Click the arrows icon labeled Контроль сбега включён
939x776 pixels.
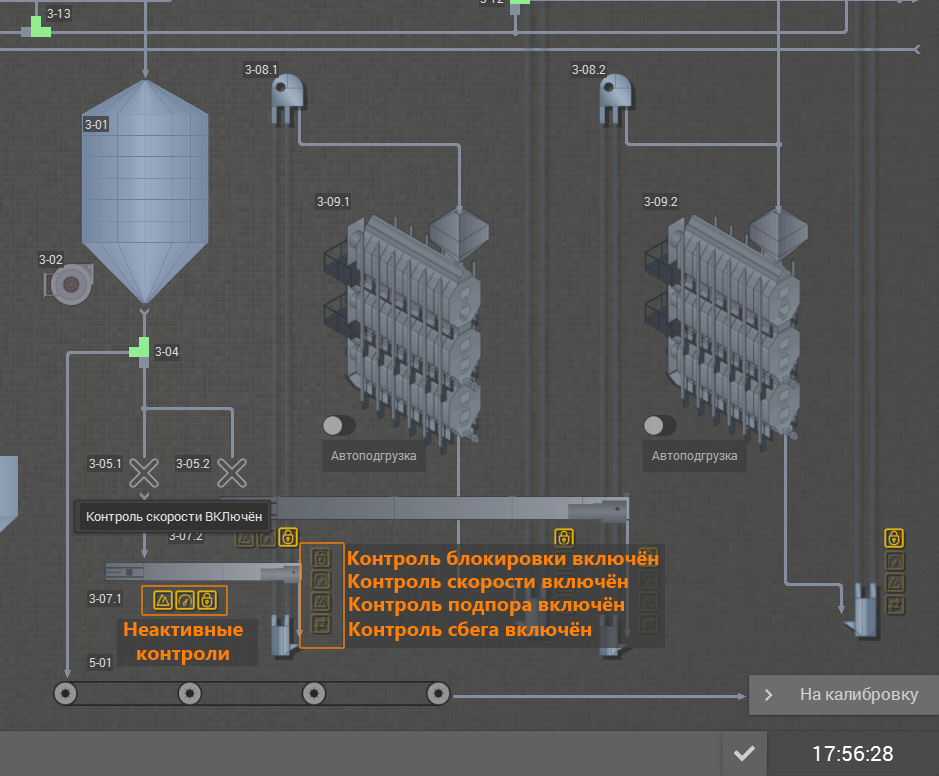[x=321, y=625]
